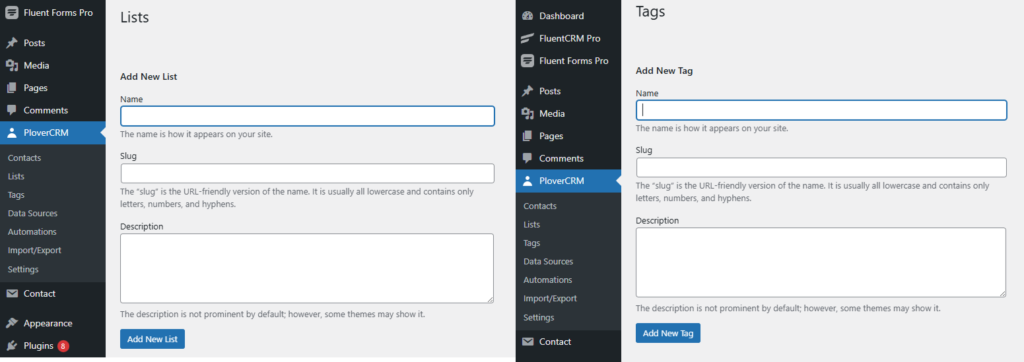
Task: Click the Appearance brush icon in Lists window
Action: [x=12, y=323]
